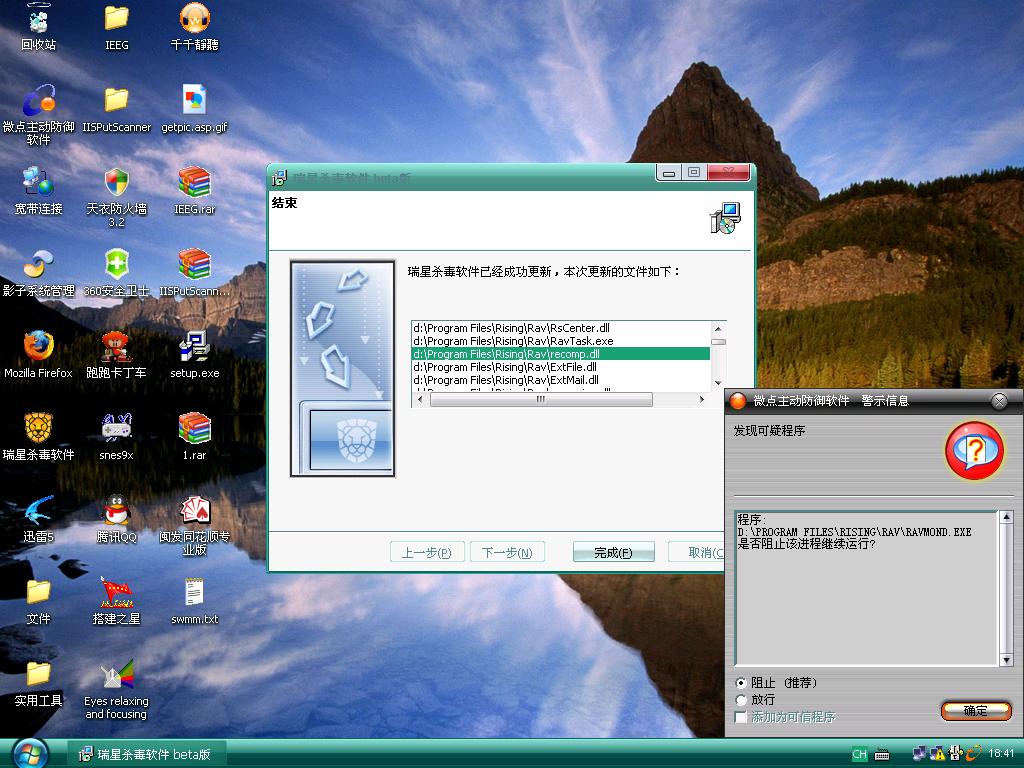This screenshot has height=768, width=1024.
Task: Open the 腾讯QQ penguin icon
Action: (116, 511)
